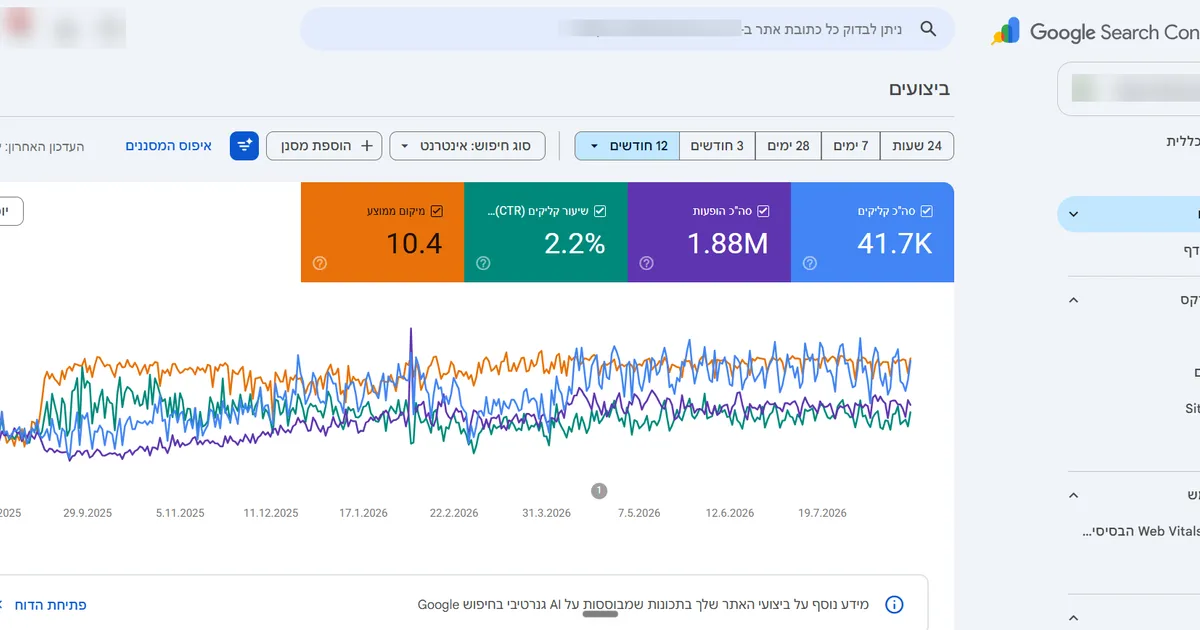Screen dimensions: 1200x630
Task: Select 7 ימים time range
Action: pyautogui.click(x=851, y=146)
